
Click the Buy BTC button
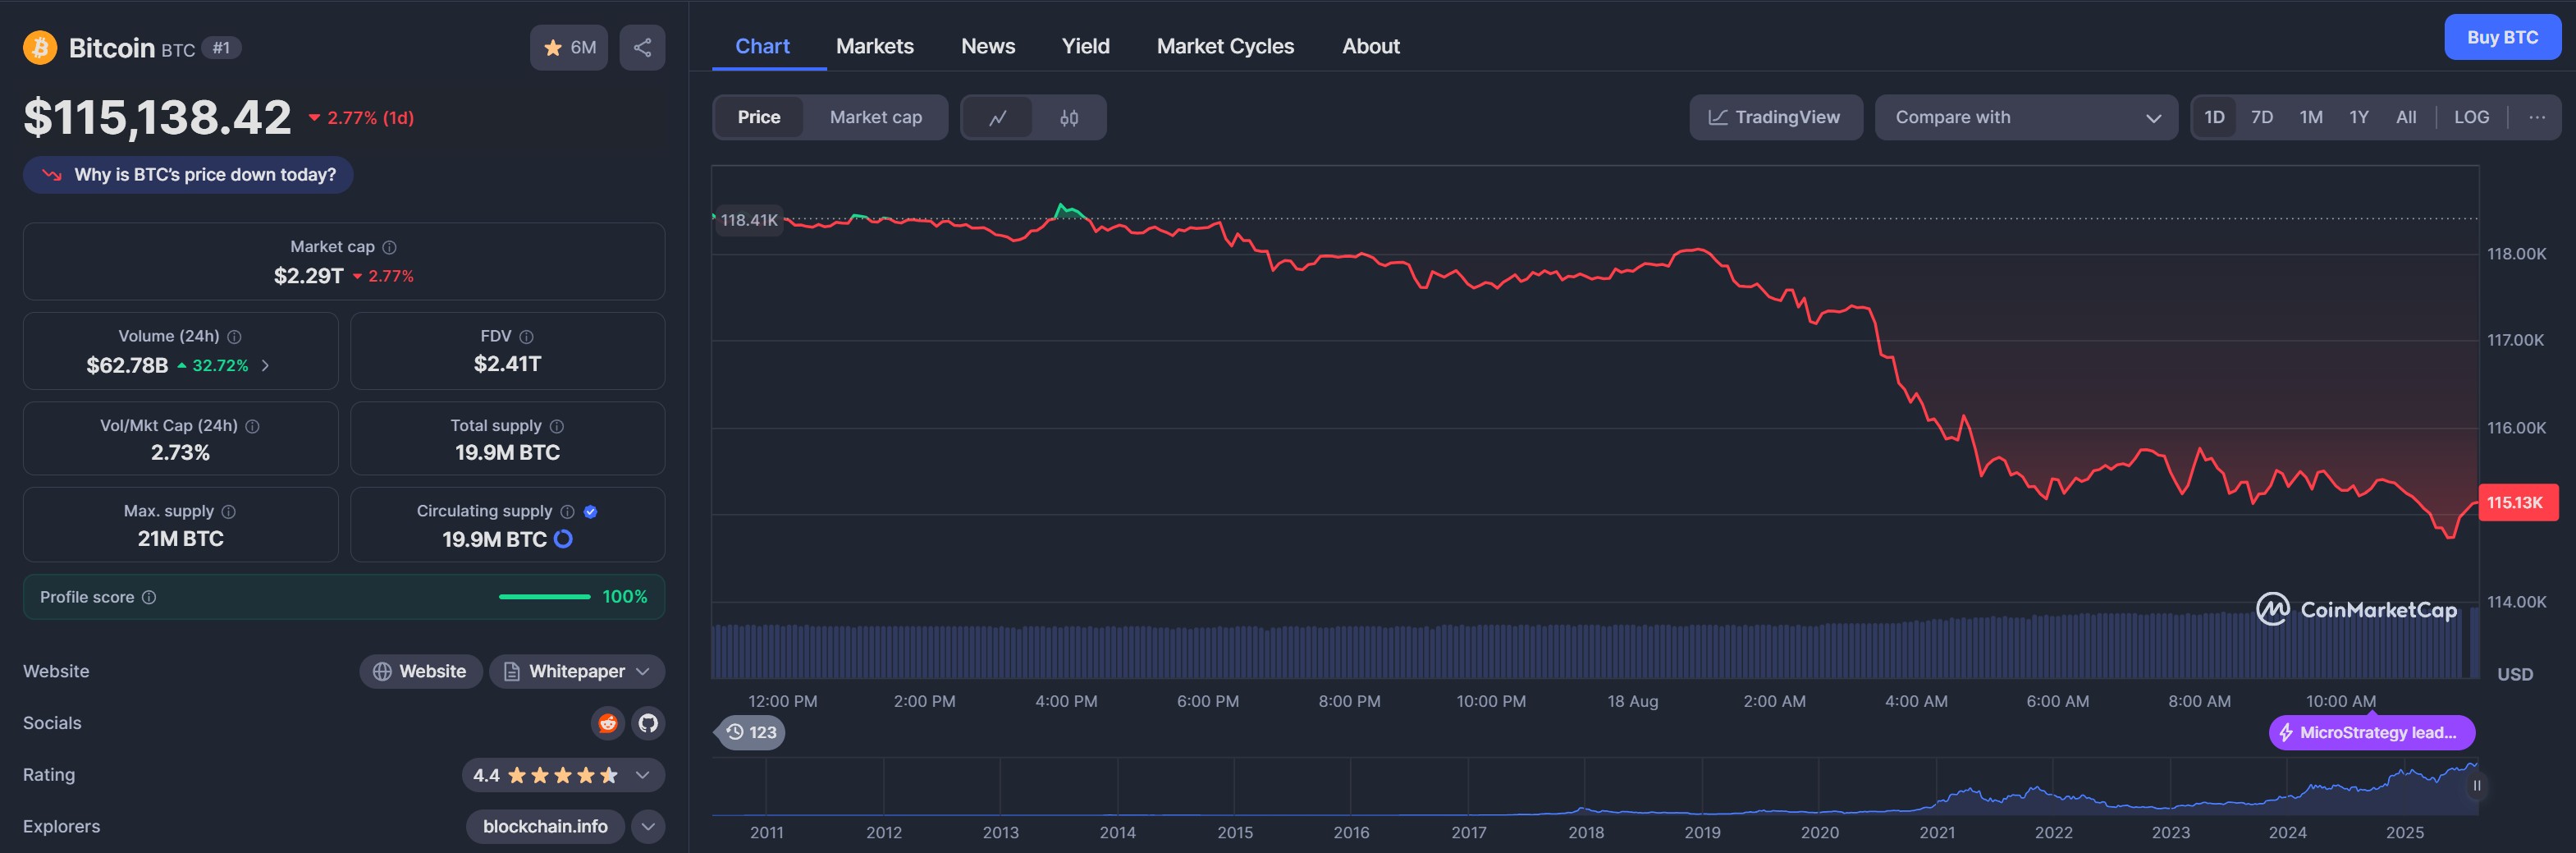tap(2501, 38)
